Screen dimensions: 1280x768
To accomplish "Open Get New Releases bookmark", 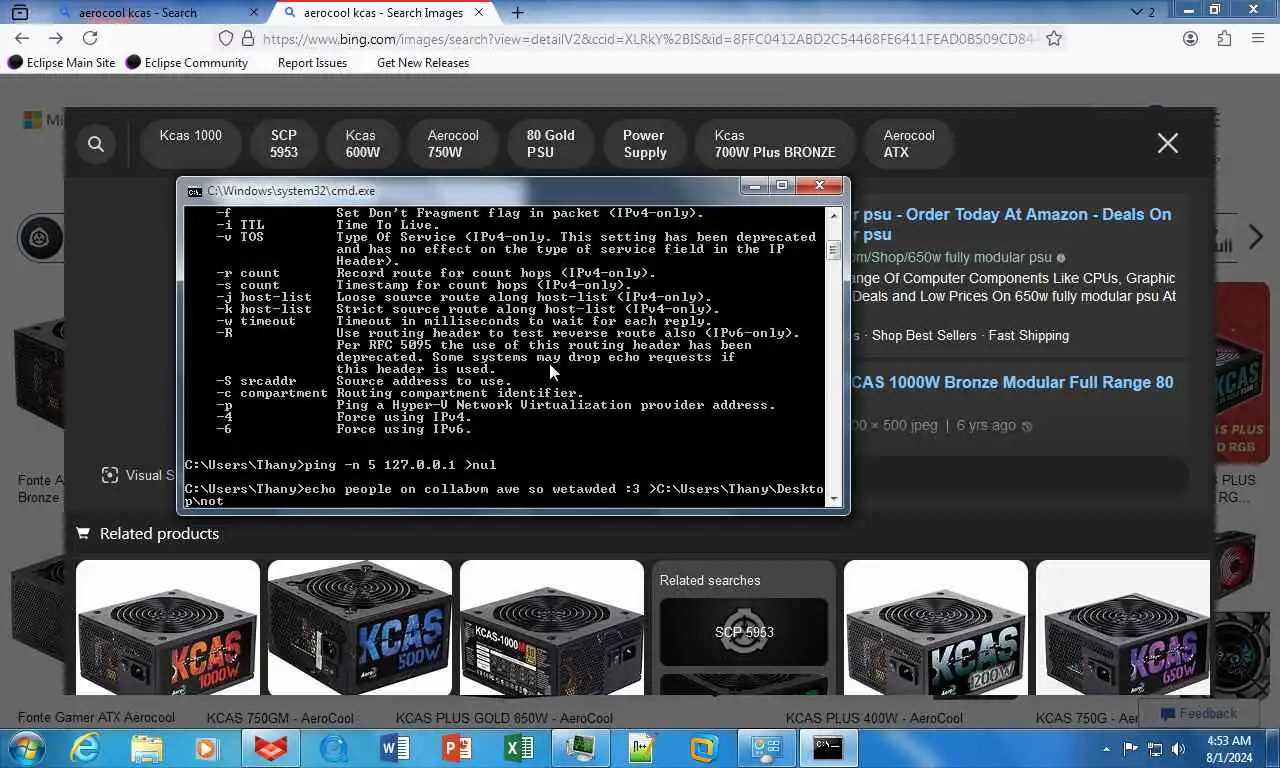I will [423, 62].
